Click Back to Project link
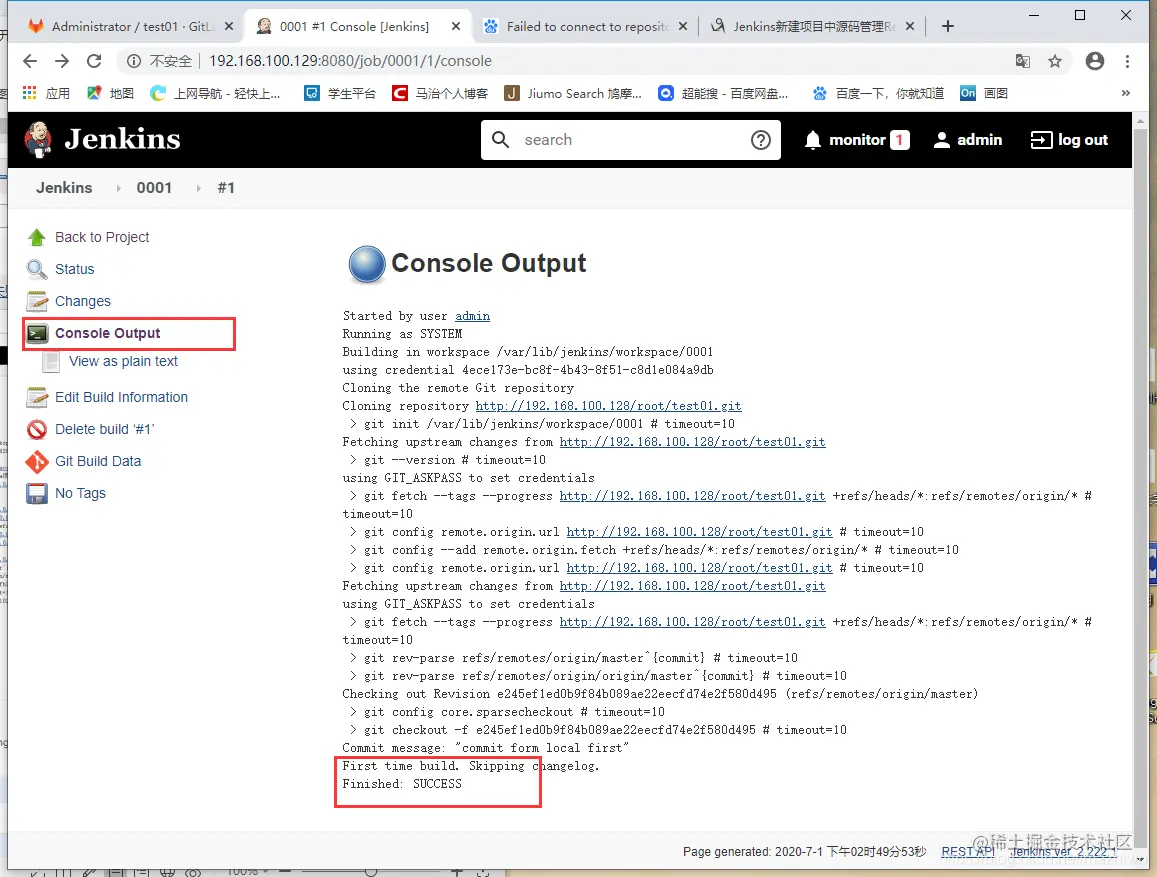 click(x=102, y=237)
